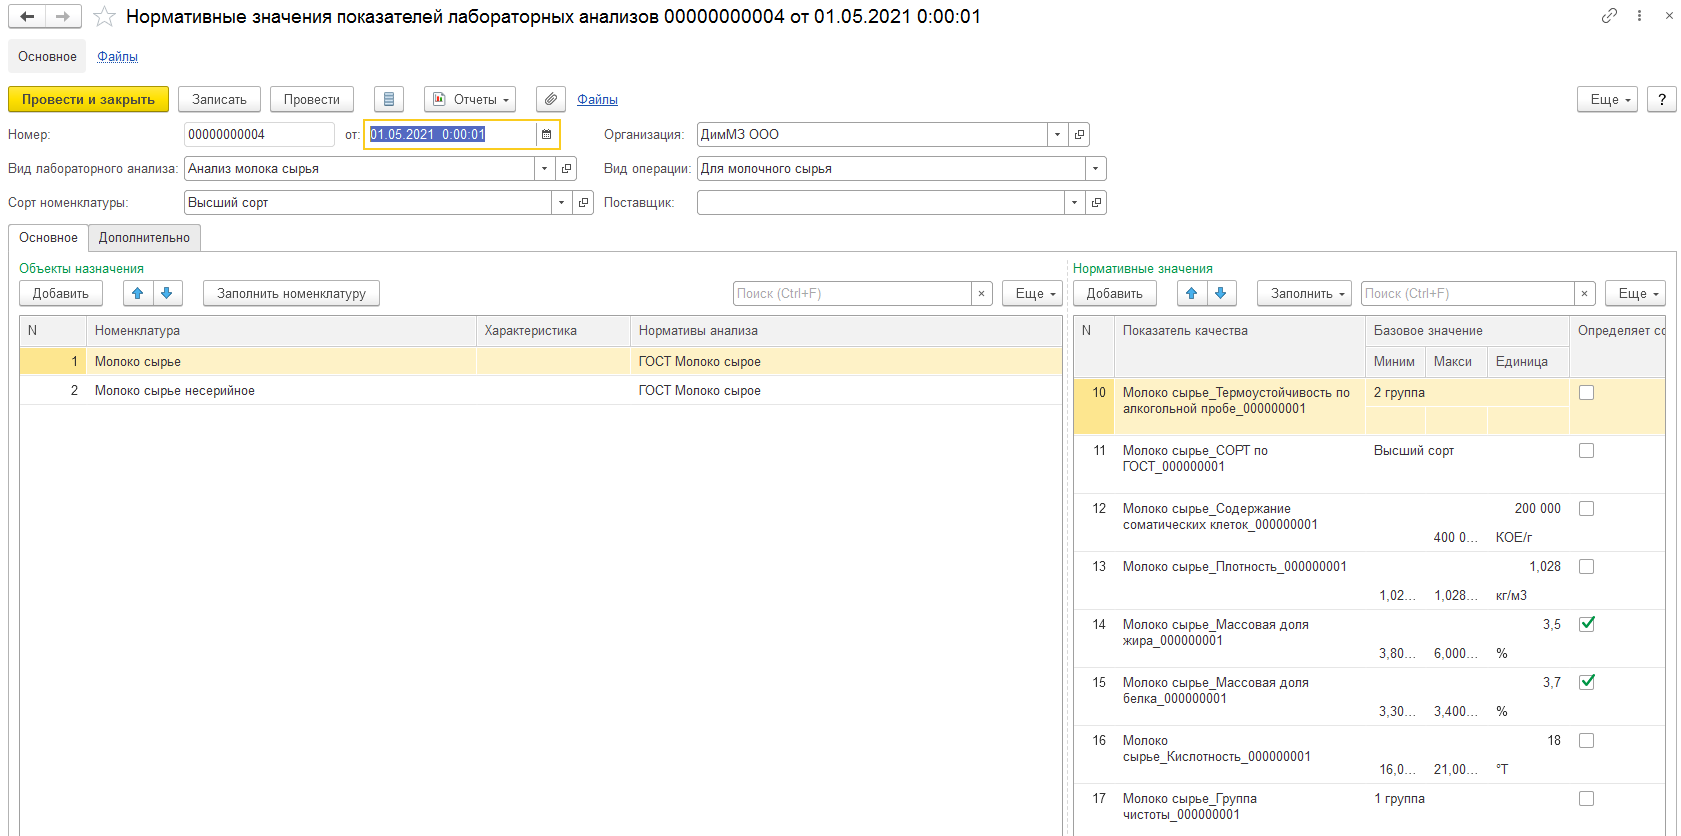The width and height of the screenshot is (1681, 836).
Task: Open Еще menu in assignment objects panel
Action: coord(1032,293)
